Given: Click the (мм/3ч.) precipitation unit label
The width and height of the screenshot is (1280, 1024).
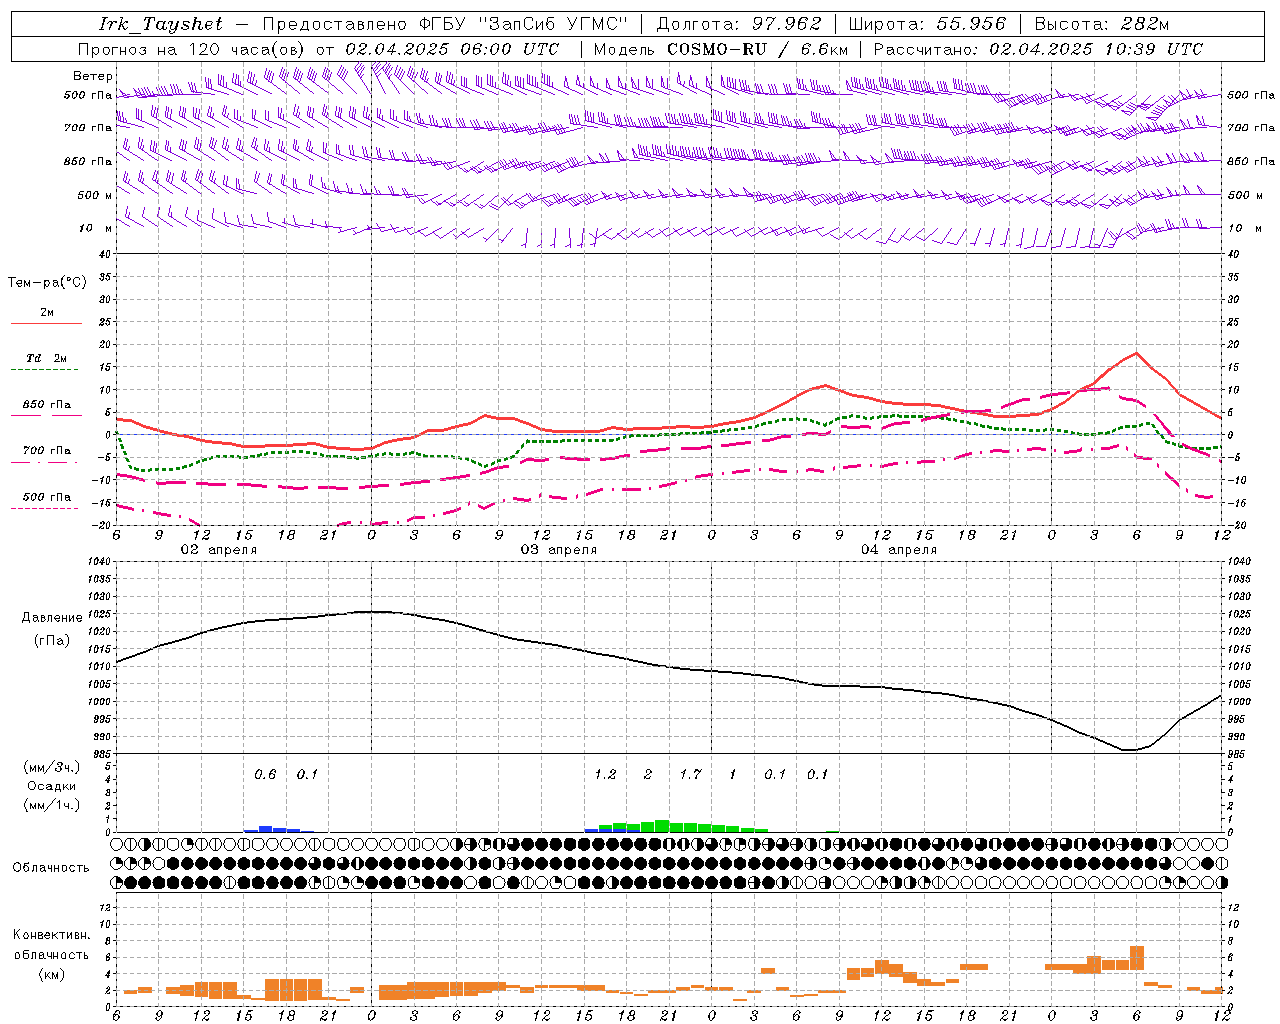Looking at the screenshot, I should (x=50, y=767).
